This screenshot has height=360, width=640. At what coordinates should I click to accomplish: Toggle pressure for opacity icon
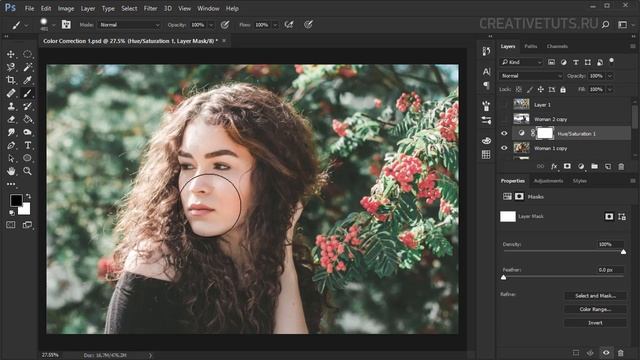click(224, 25)
